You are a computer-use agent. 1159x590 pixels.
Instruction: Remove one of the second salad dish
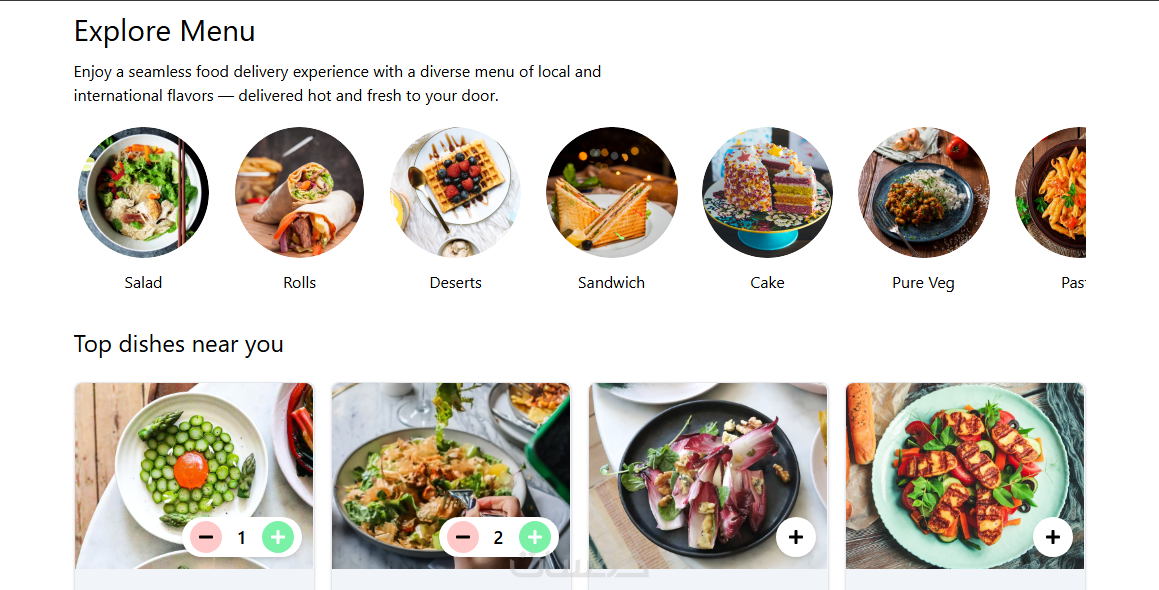coord(463,538)
